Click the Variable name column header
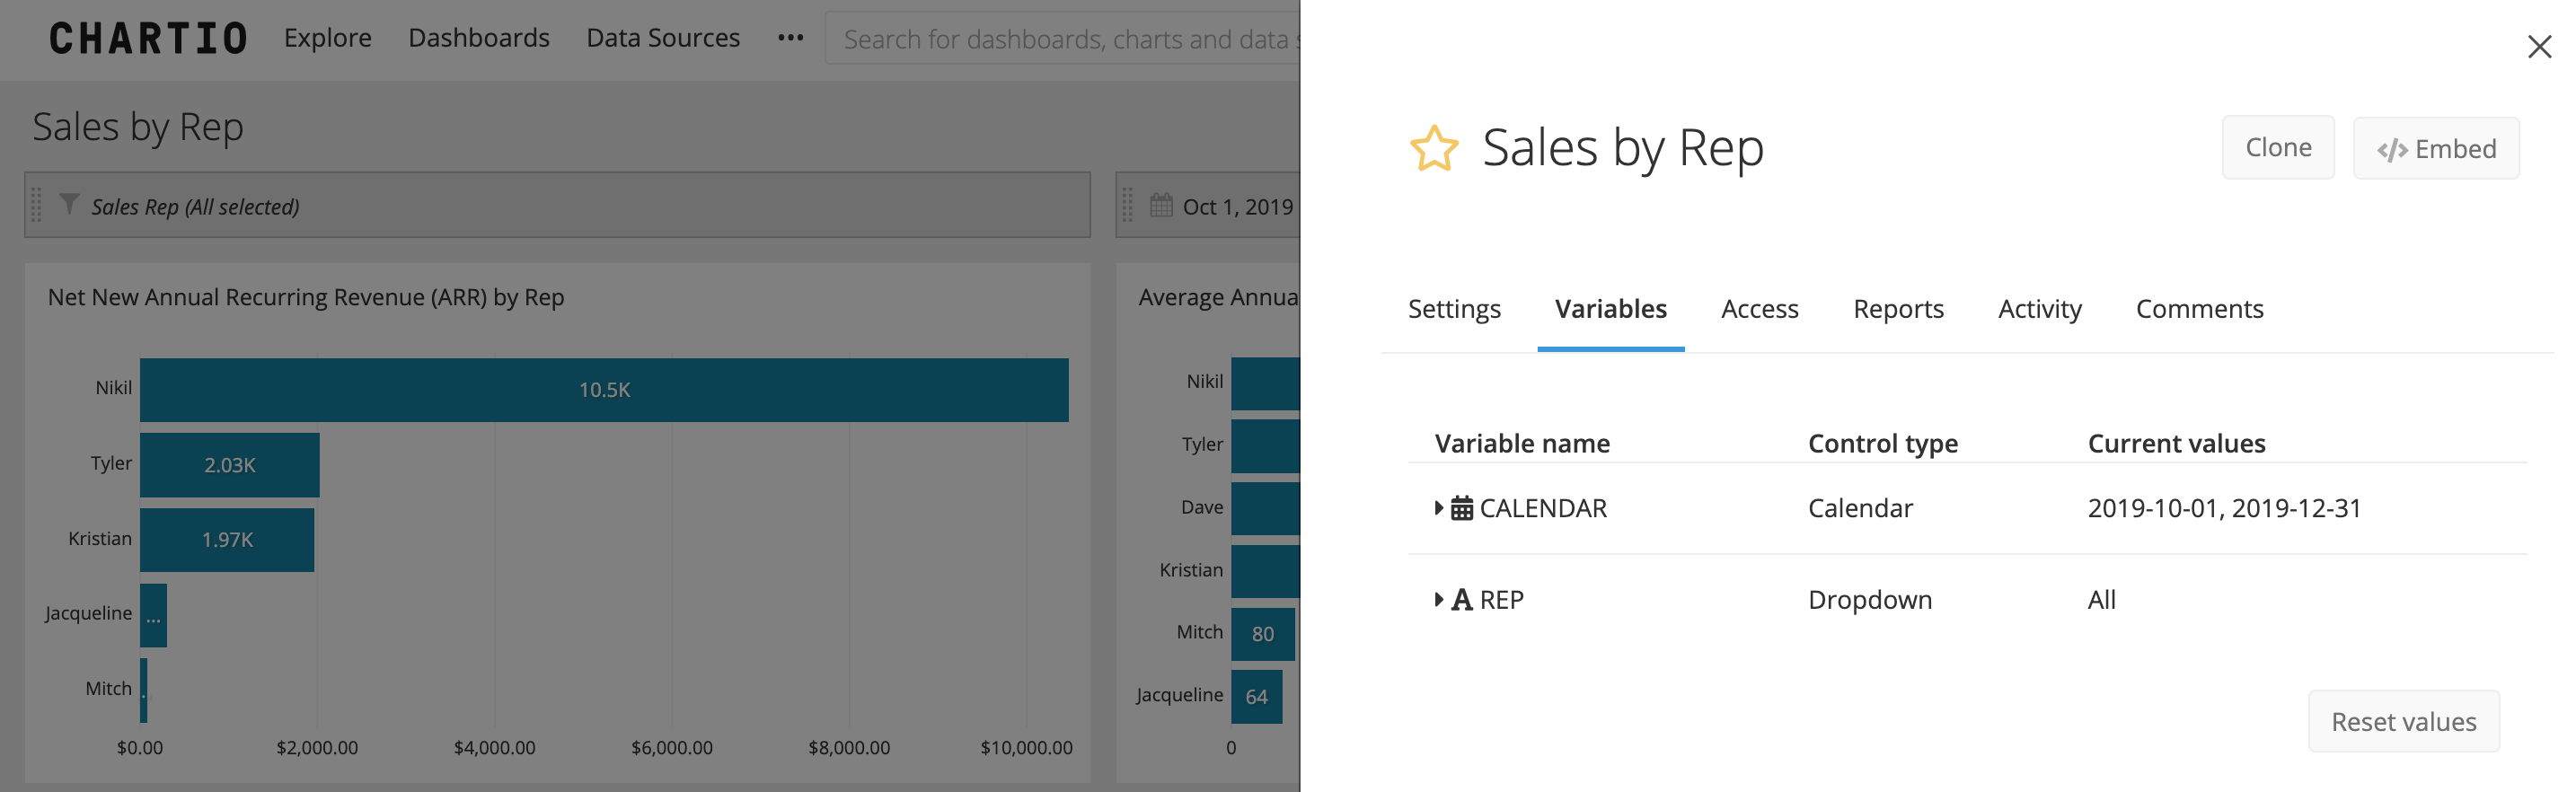 pyautogui.click(x=1522, y=443)
